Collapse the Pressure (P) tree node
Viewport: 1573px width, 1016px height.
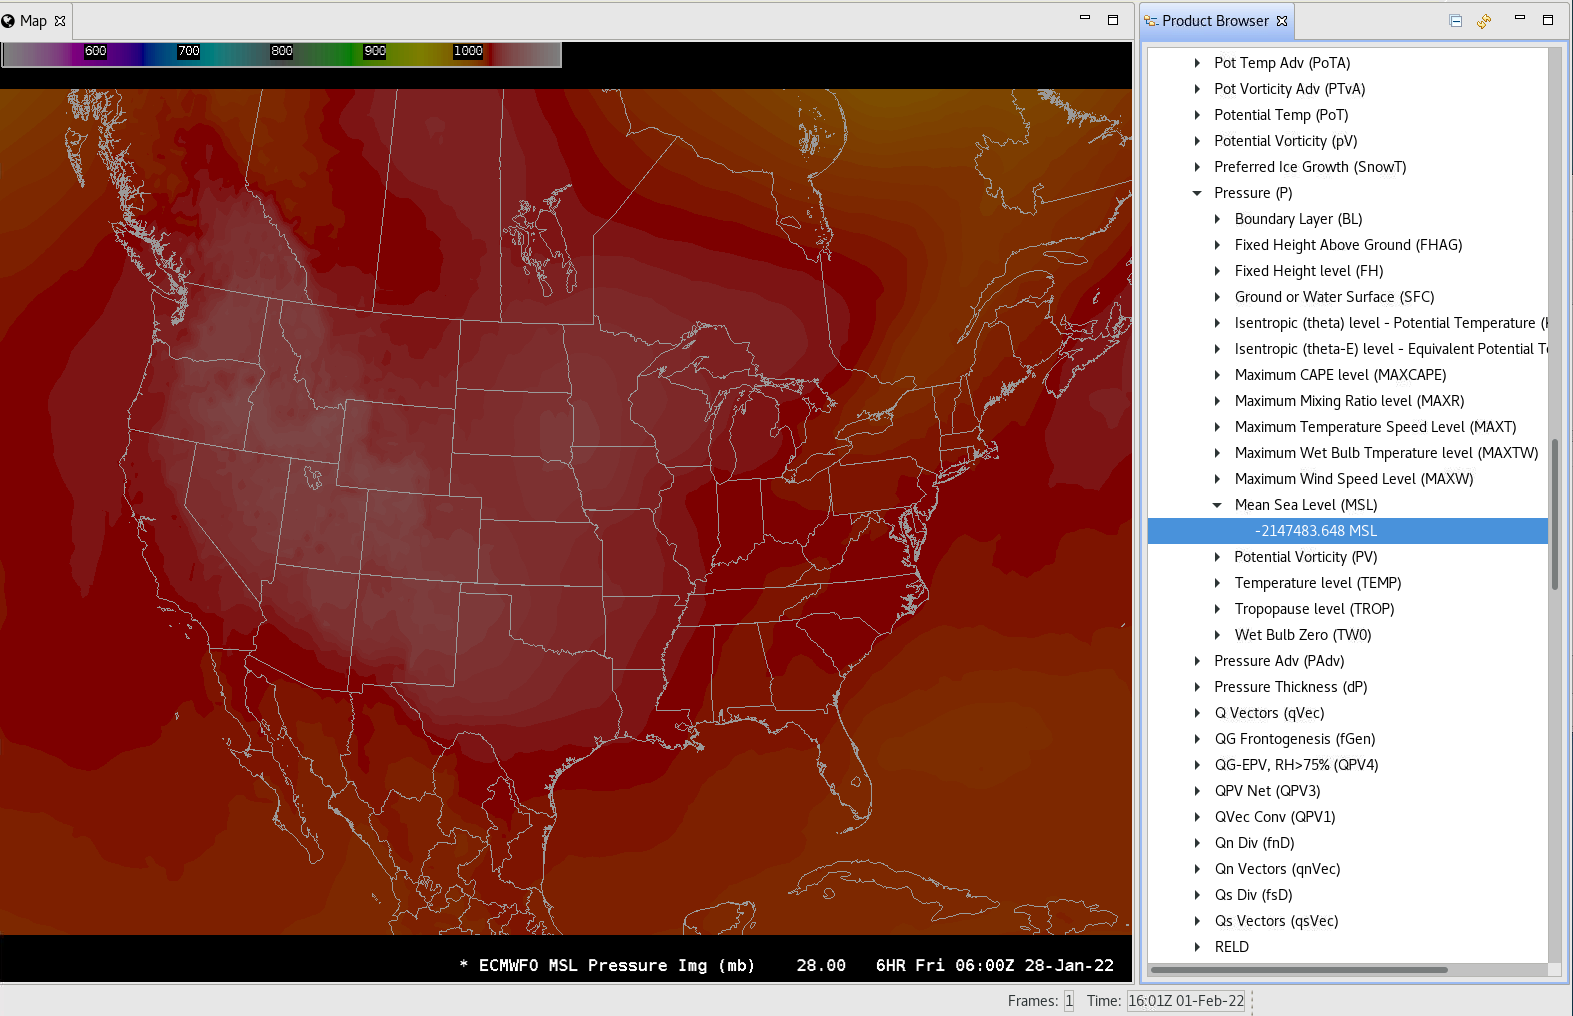[1197, 193]
